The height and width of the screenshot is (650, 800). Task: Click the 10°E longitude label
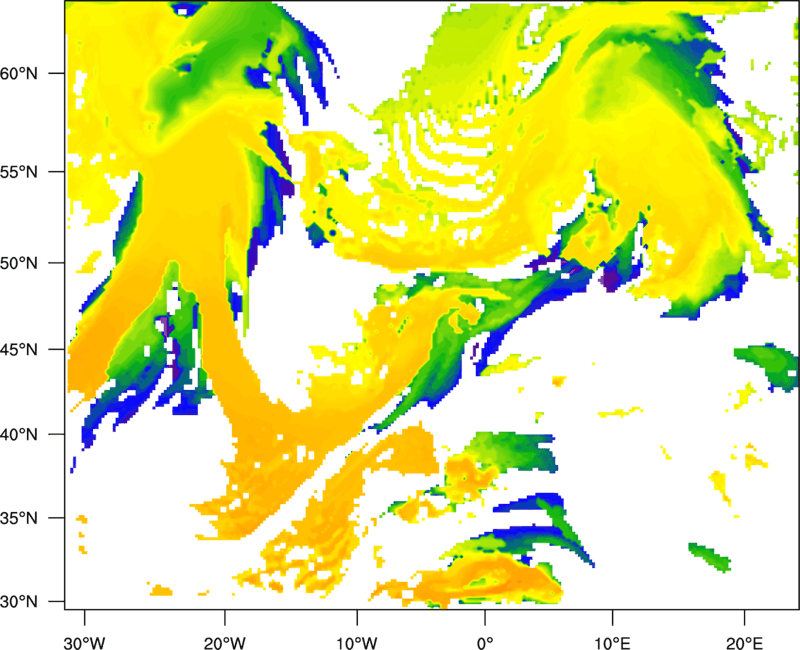coord(612,643)
